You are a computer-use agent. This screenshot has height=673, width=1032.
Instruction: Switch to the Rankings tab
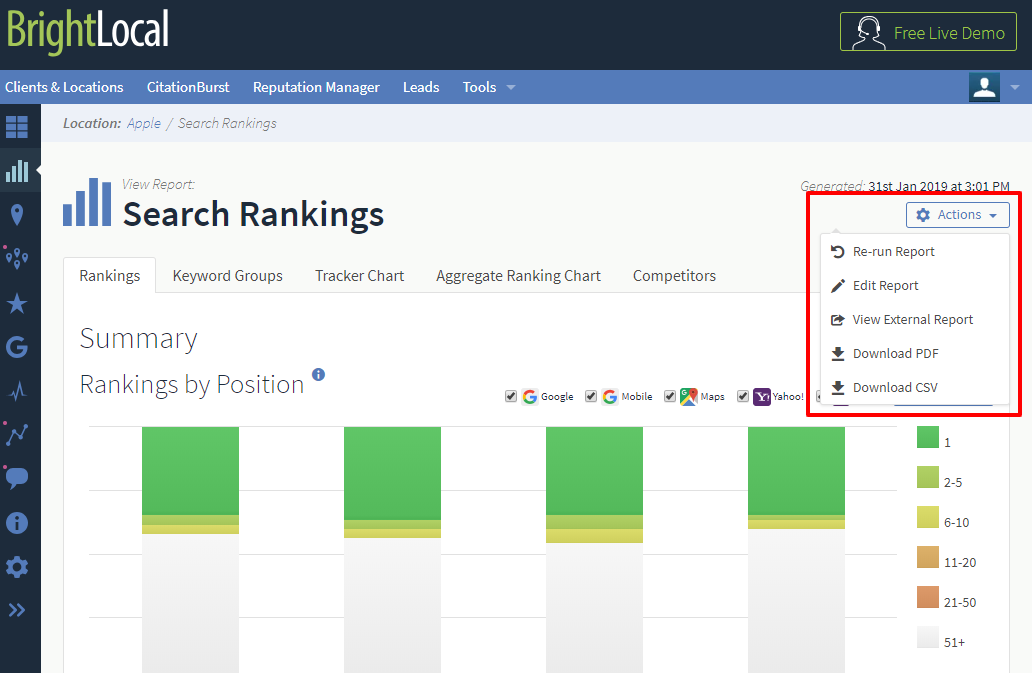point(110,276)
